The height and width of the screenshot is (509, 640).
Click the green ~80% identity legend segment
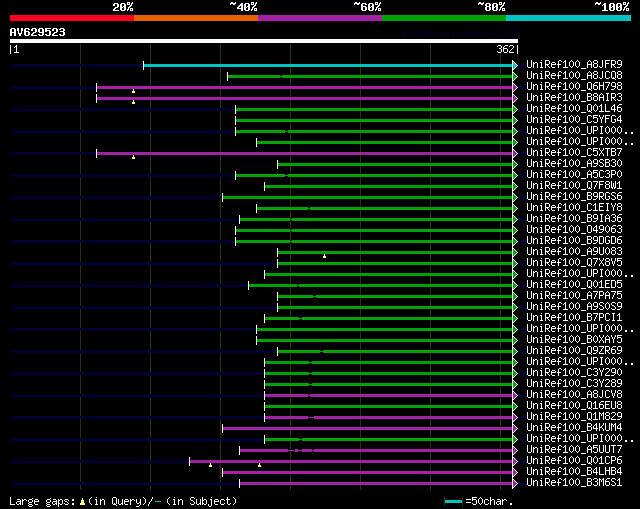(444, 18)
